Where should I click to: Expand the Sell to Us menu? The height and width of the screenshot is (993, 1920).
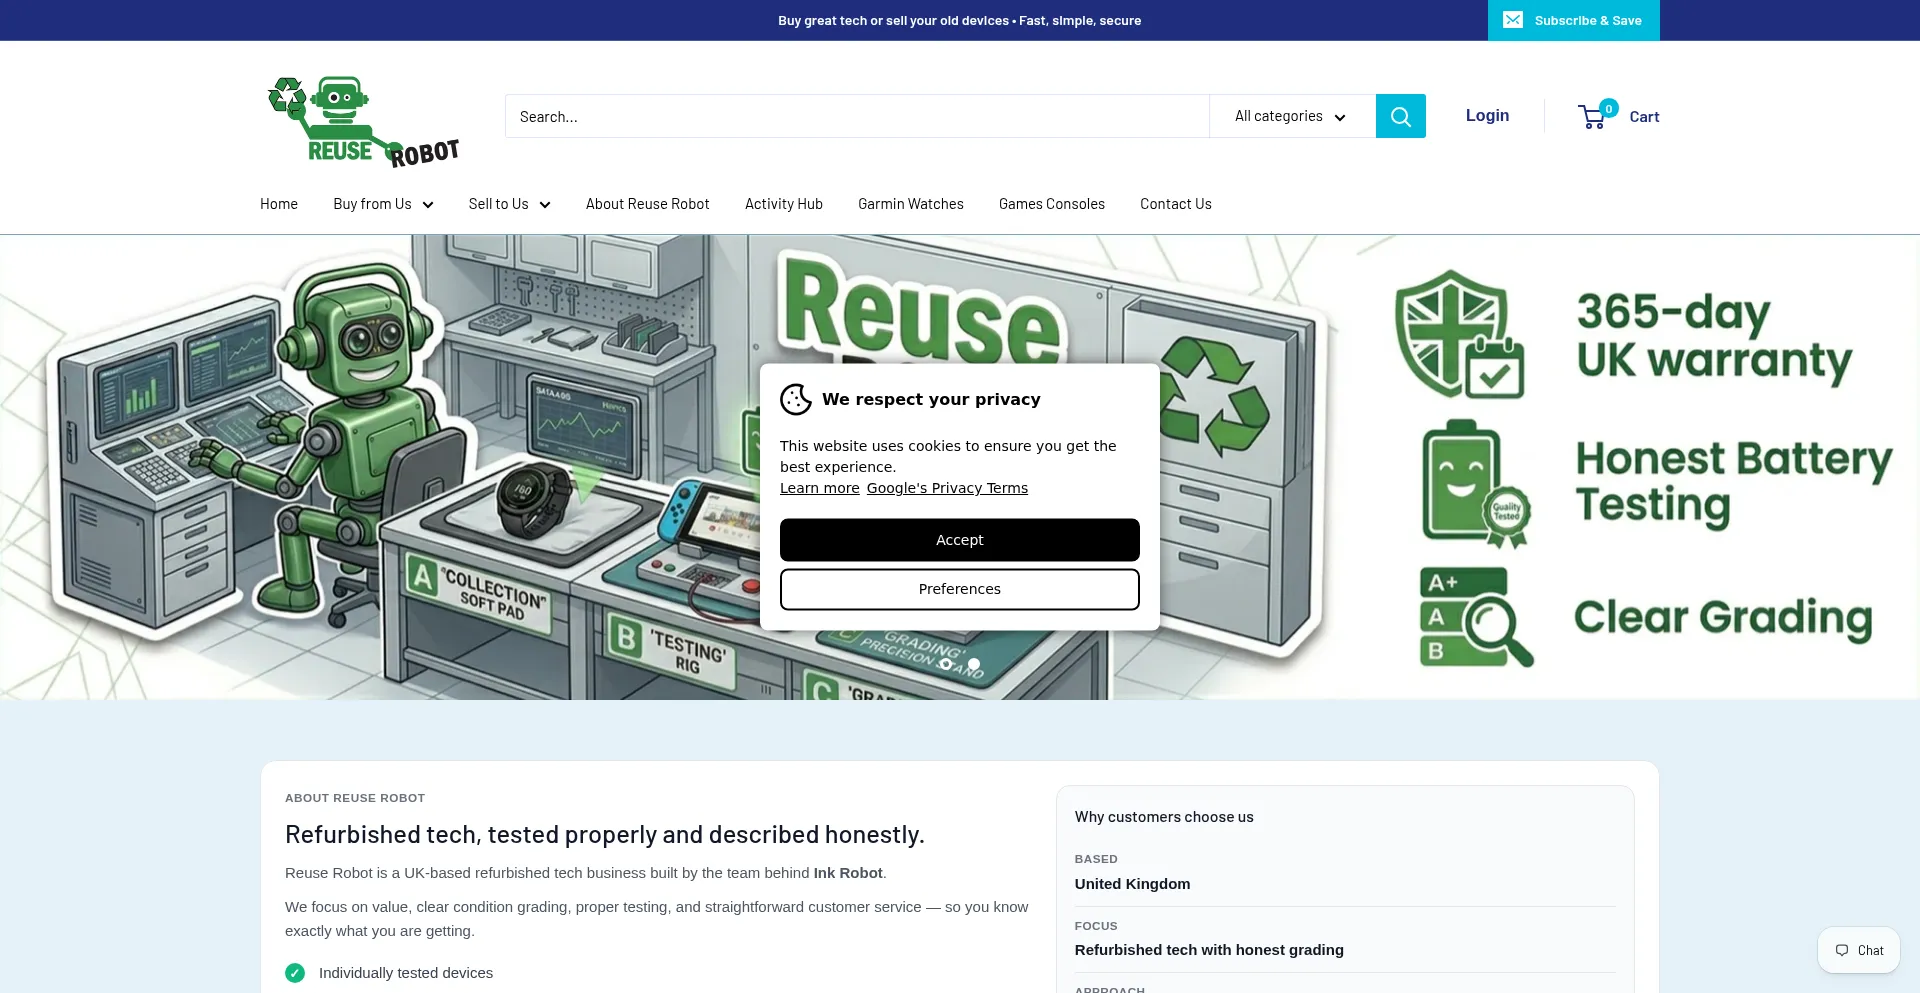[x=509, y=204]
